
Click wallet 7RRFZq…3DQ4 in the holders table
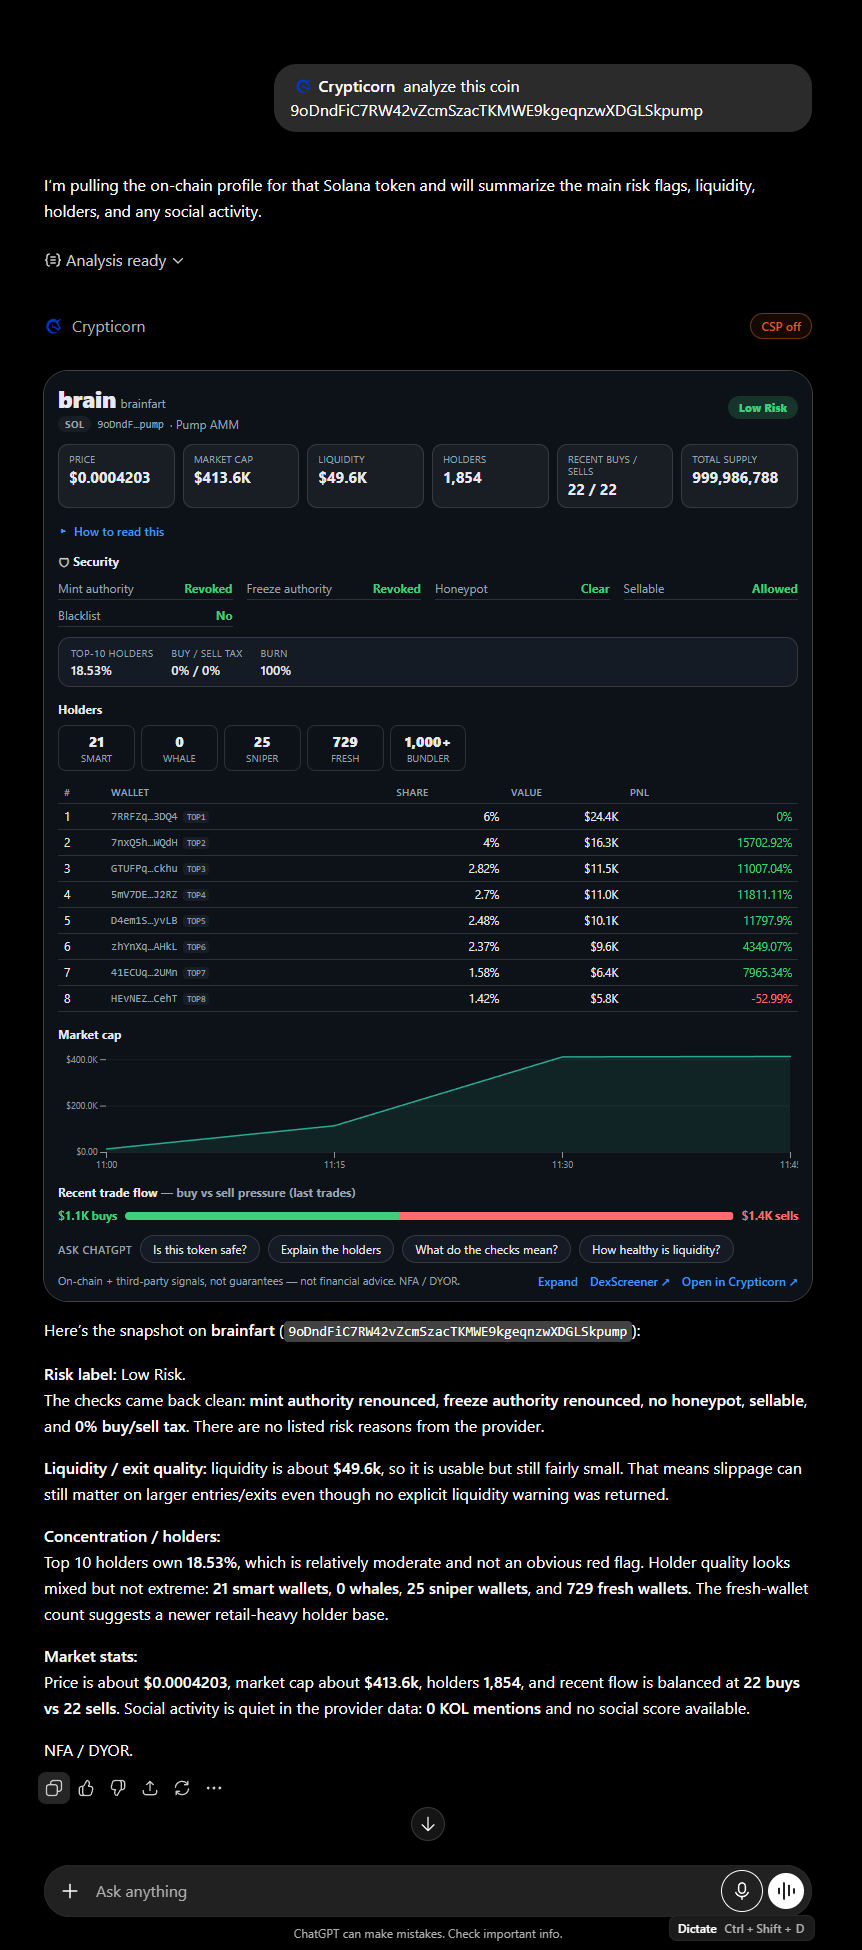pyautogui.click(x=144, y=817)
